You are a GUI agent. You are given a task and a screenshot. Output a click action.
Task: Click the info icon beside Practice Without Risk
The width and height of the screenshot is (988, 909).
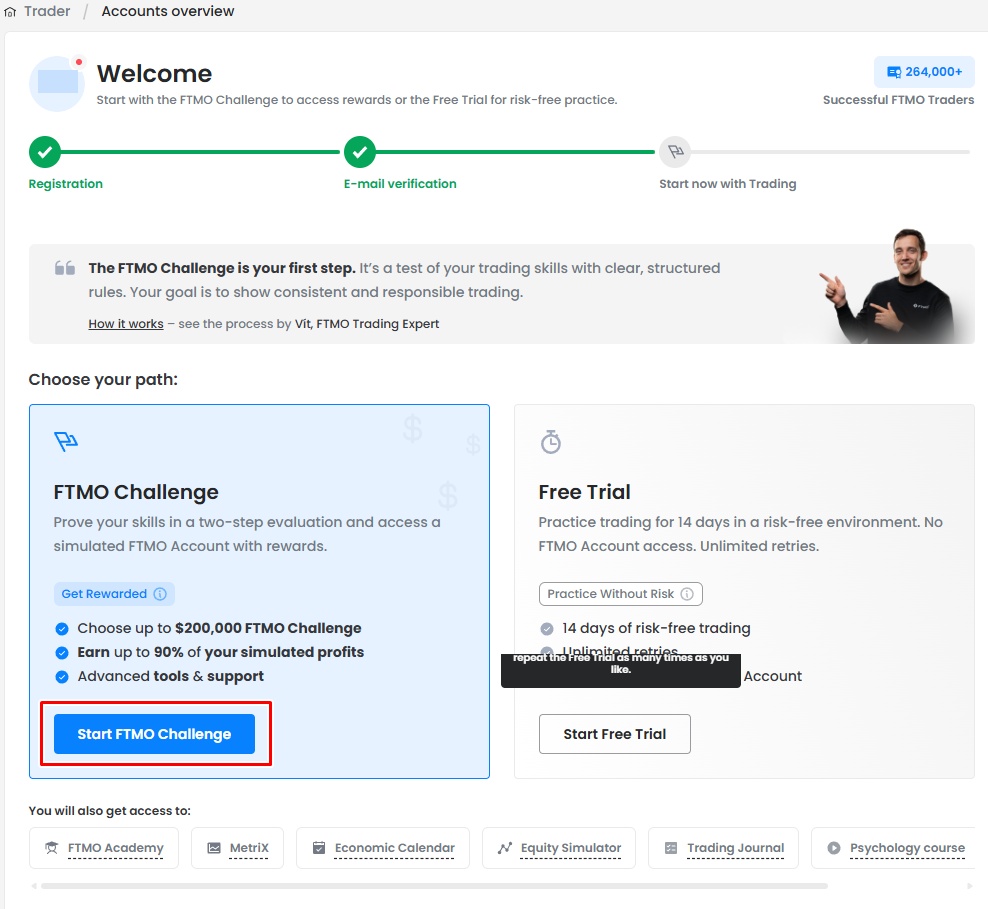click(687, 594)
